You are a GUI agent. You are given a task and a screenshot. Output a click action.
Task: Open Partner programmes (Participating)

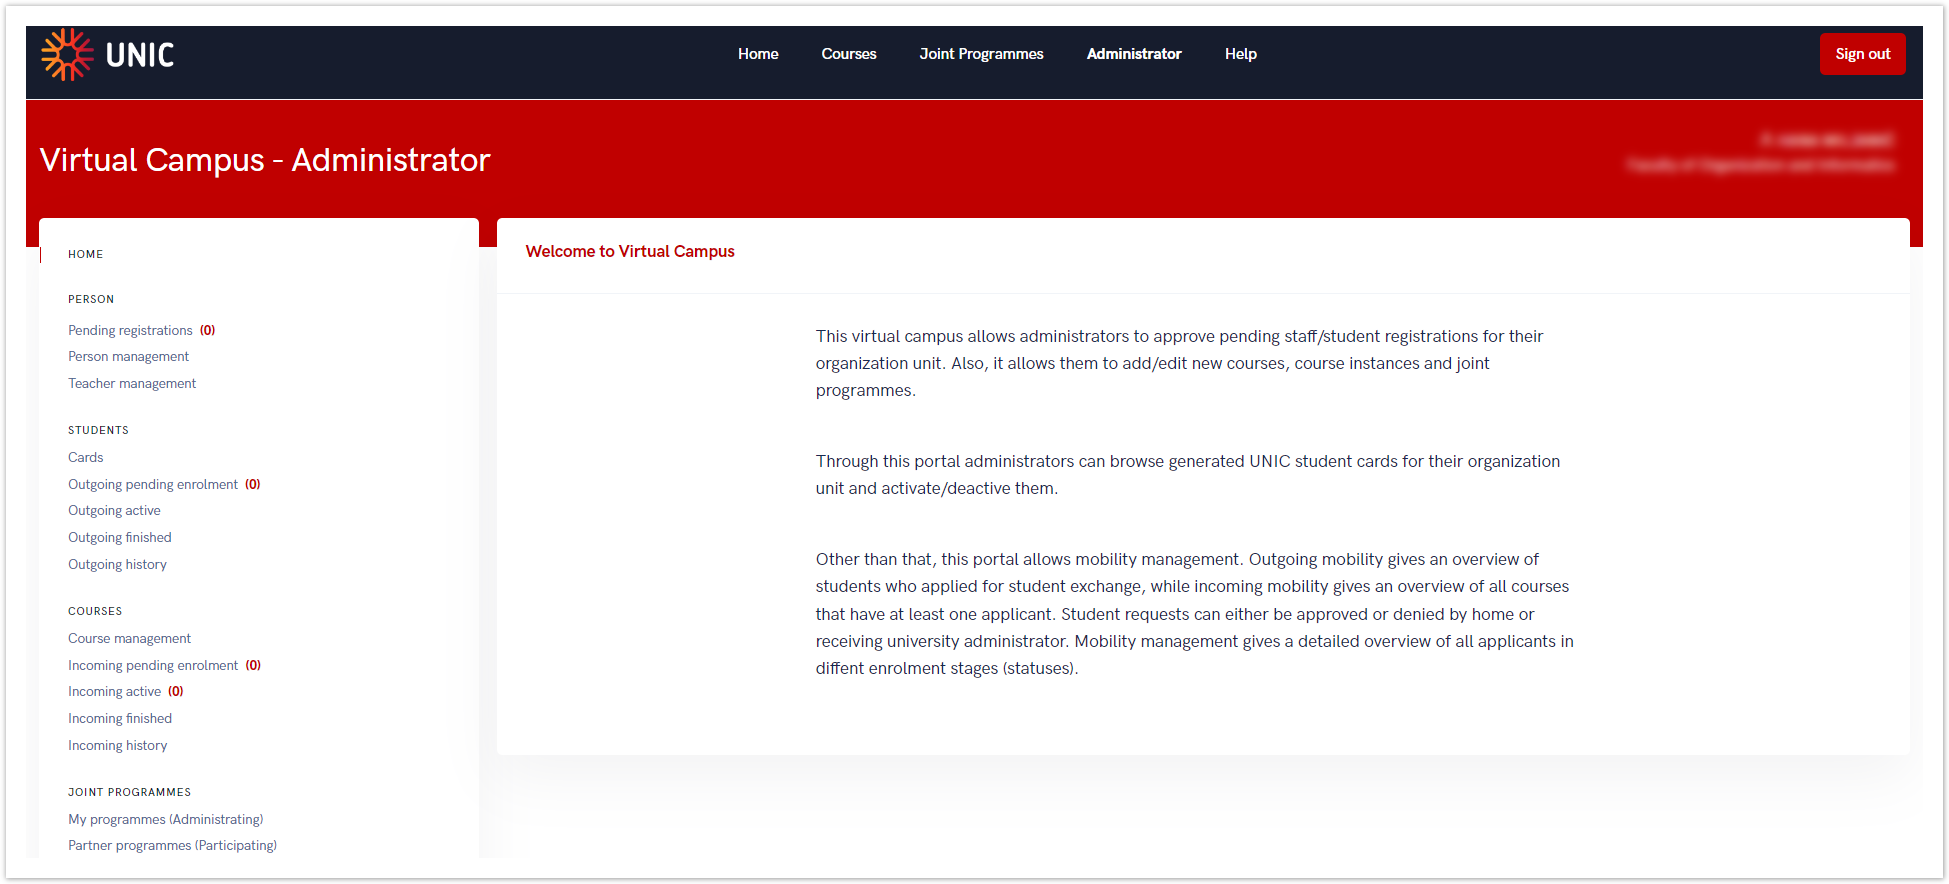(172, 846)
